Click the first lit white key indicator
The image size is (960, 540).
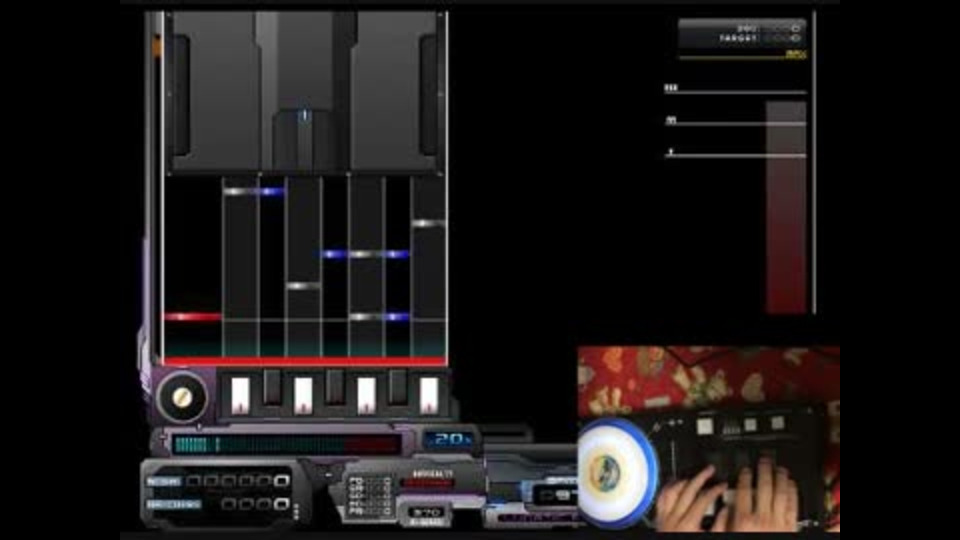(x=240, y=395)
